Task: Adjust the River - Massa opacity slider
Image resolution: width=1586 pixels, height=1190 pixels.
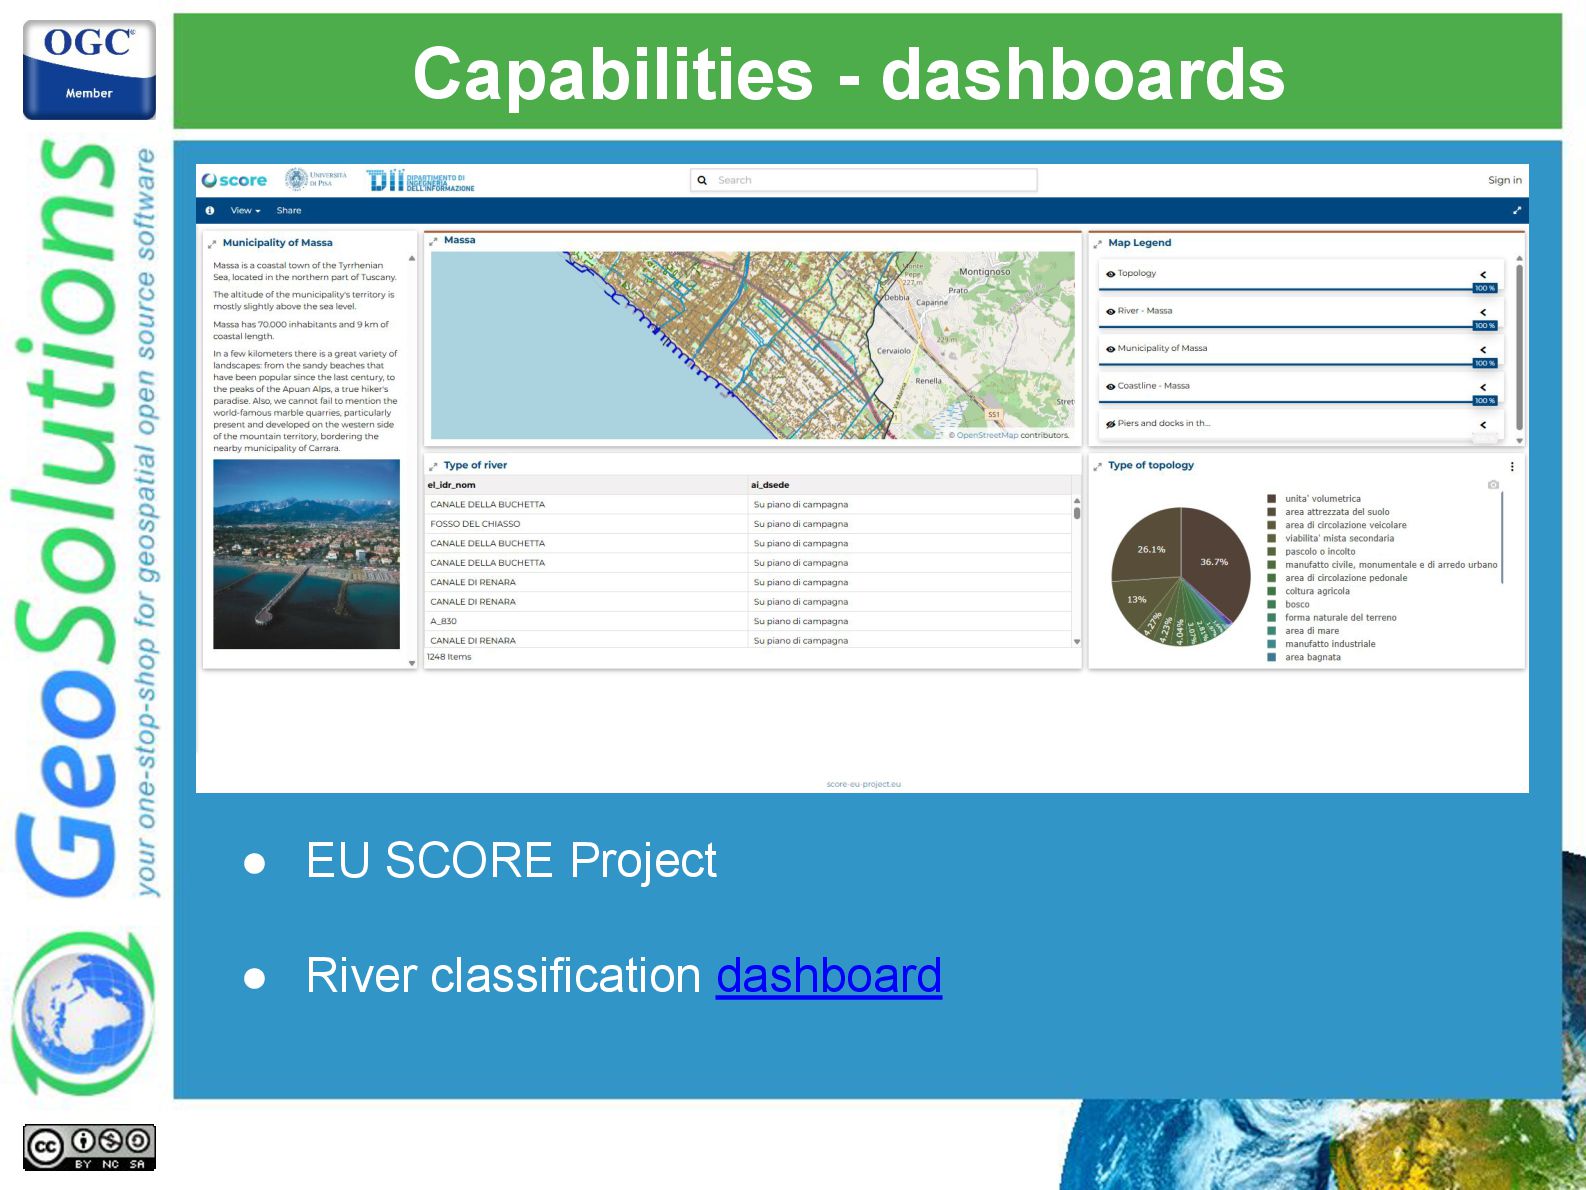Action: [x=1300, y=326]
